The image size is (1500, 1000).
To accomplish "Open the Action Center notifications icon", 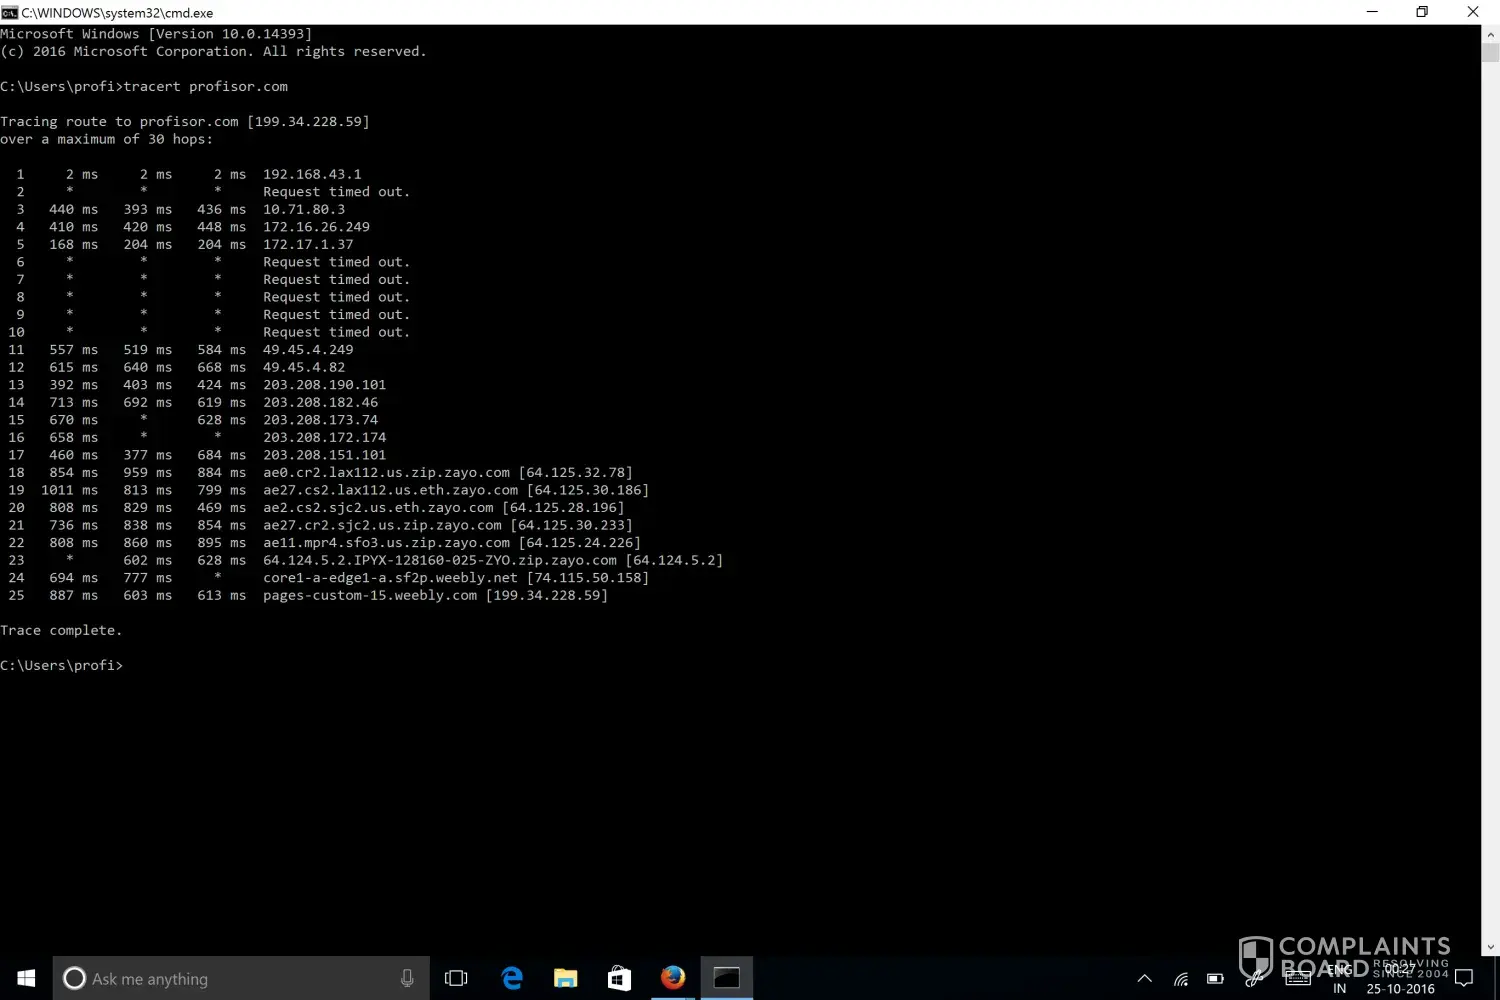I will (x=1464, y=978).
